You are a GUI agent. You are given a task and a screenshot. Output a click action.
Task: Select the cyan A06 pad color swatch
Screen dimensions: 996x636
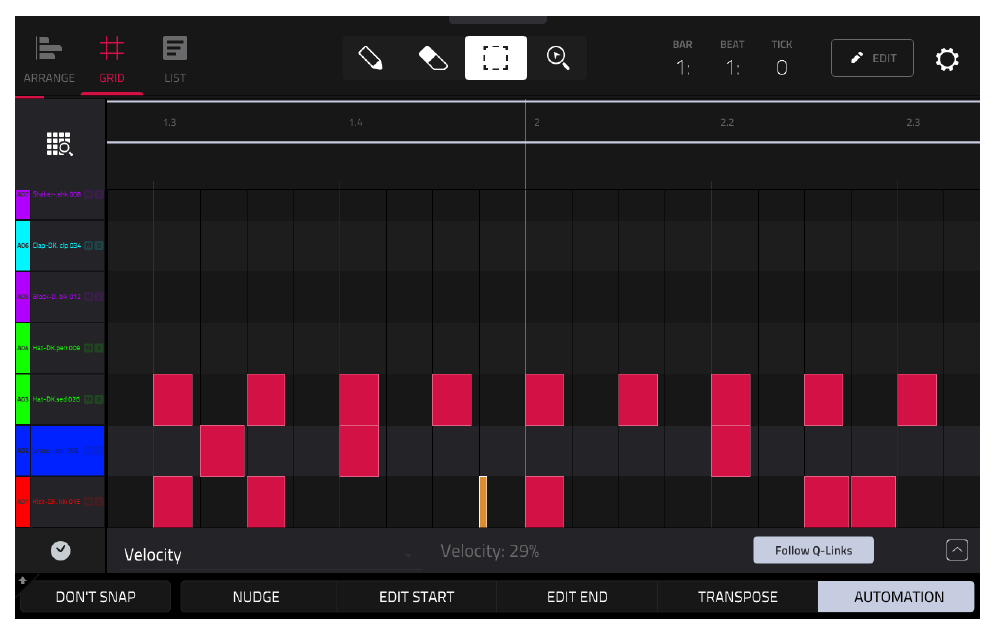coord(23,245)
